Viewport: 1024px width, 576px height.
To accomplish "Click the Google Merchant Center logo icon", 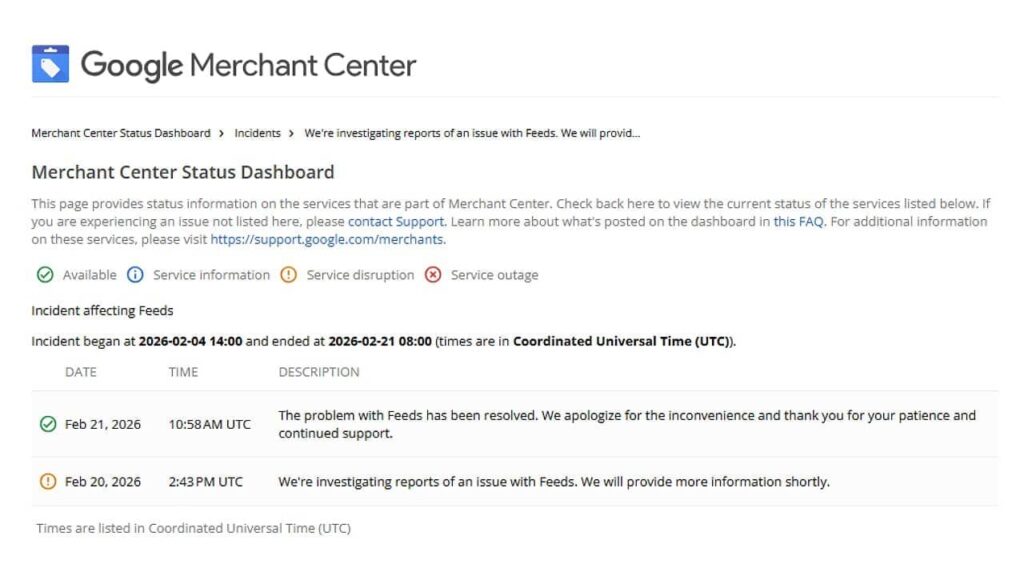I will (x=53, y=64).
